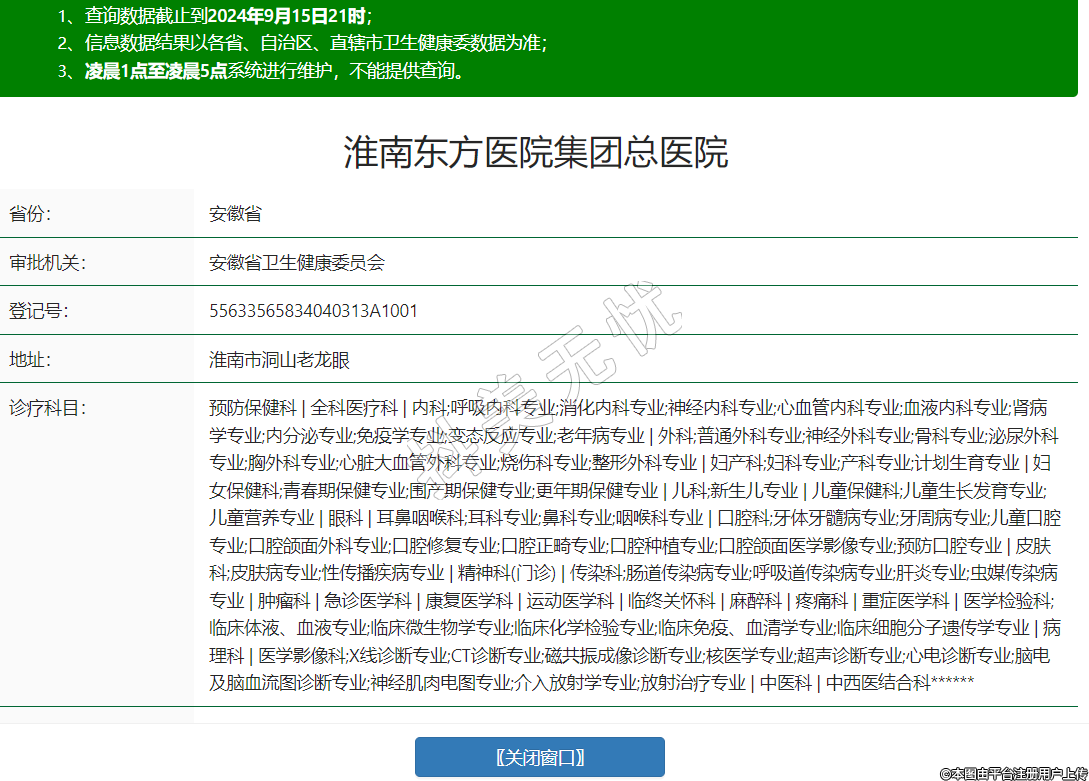Select the 安徽省 province value

pyautogui.click(x=235, y=213)
